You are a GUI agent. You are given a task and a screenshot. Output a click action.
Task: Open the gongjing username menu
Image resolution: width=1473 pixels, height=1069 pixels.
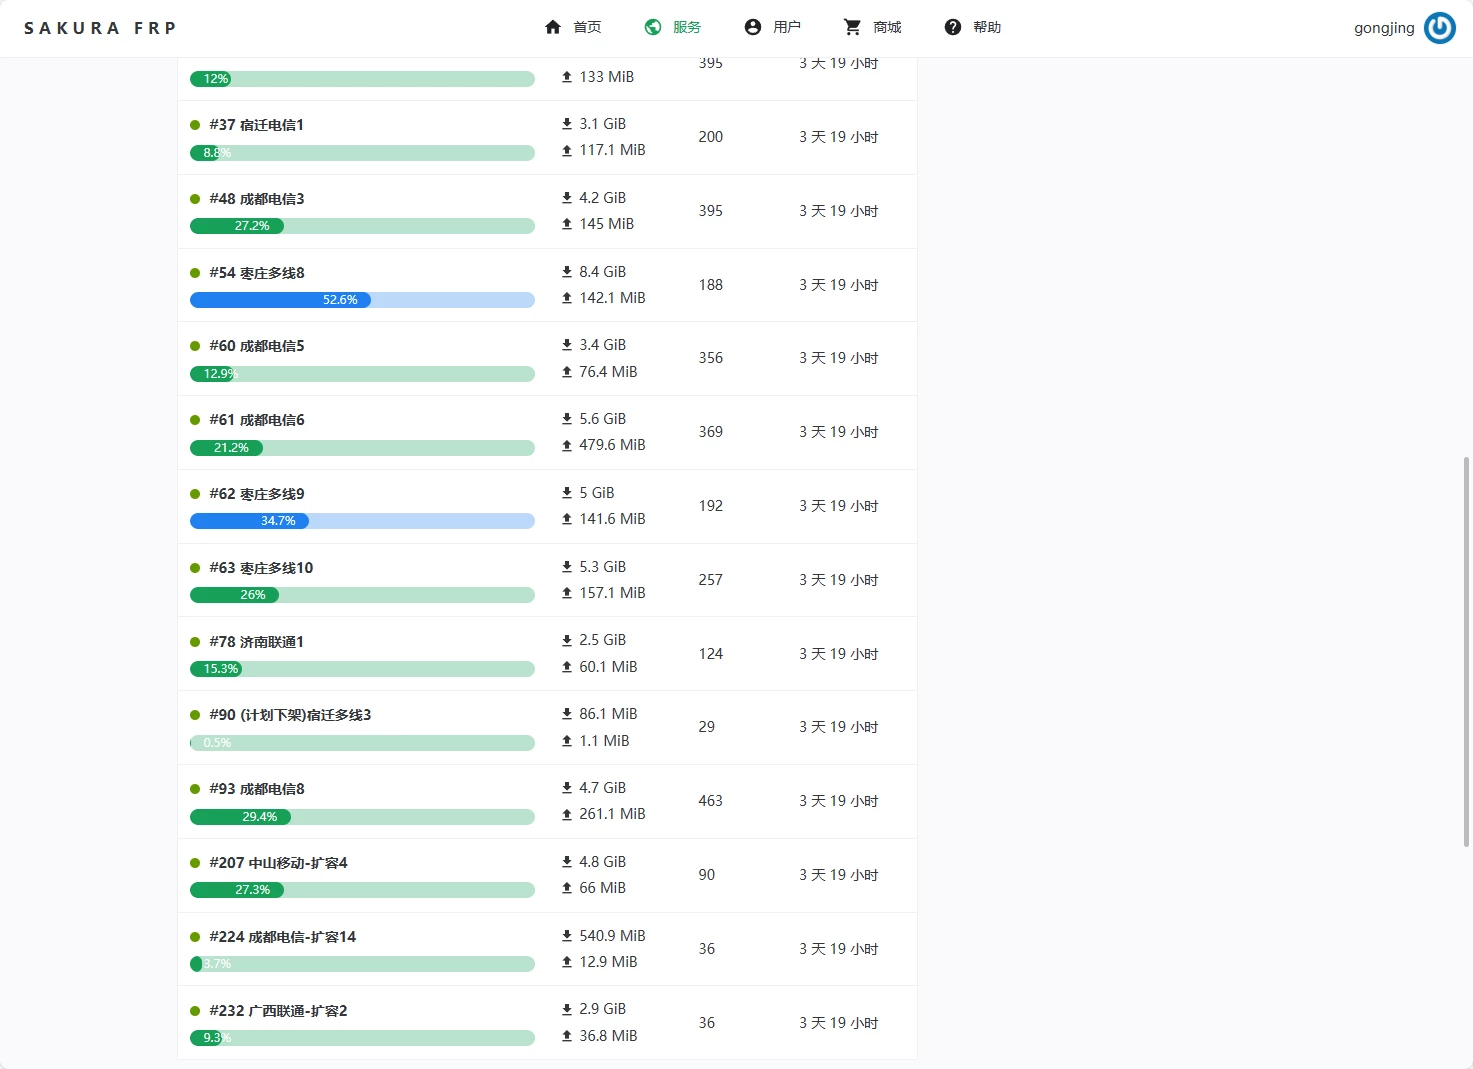point(1384,28)
